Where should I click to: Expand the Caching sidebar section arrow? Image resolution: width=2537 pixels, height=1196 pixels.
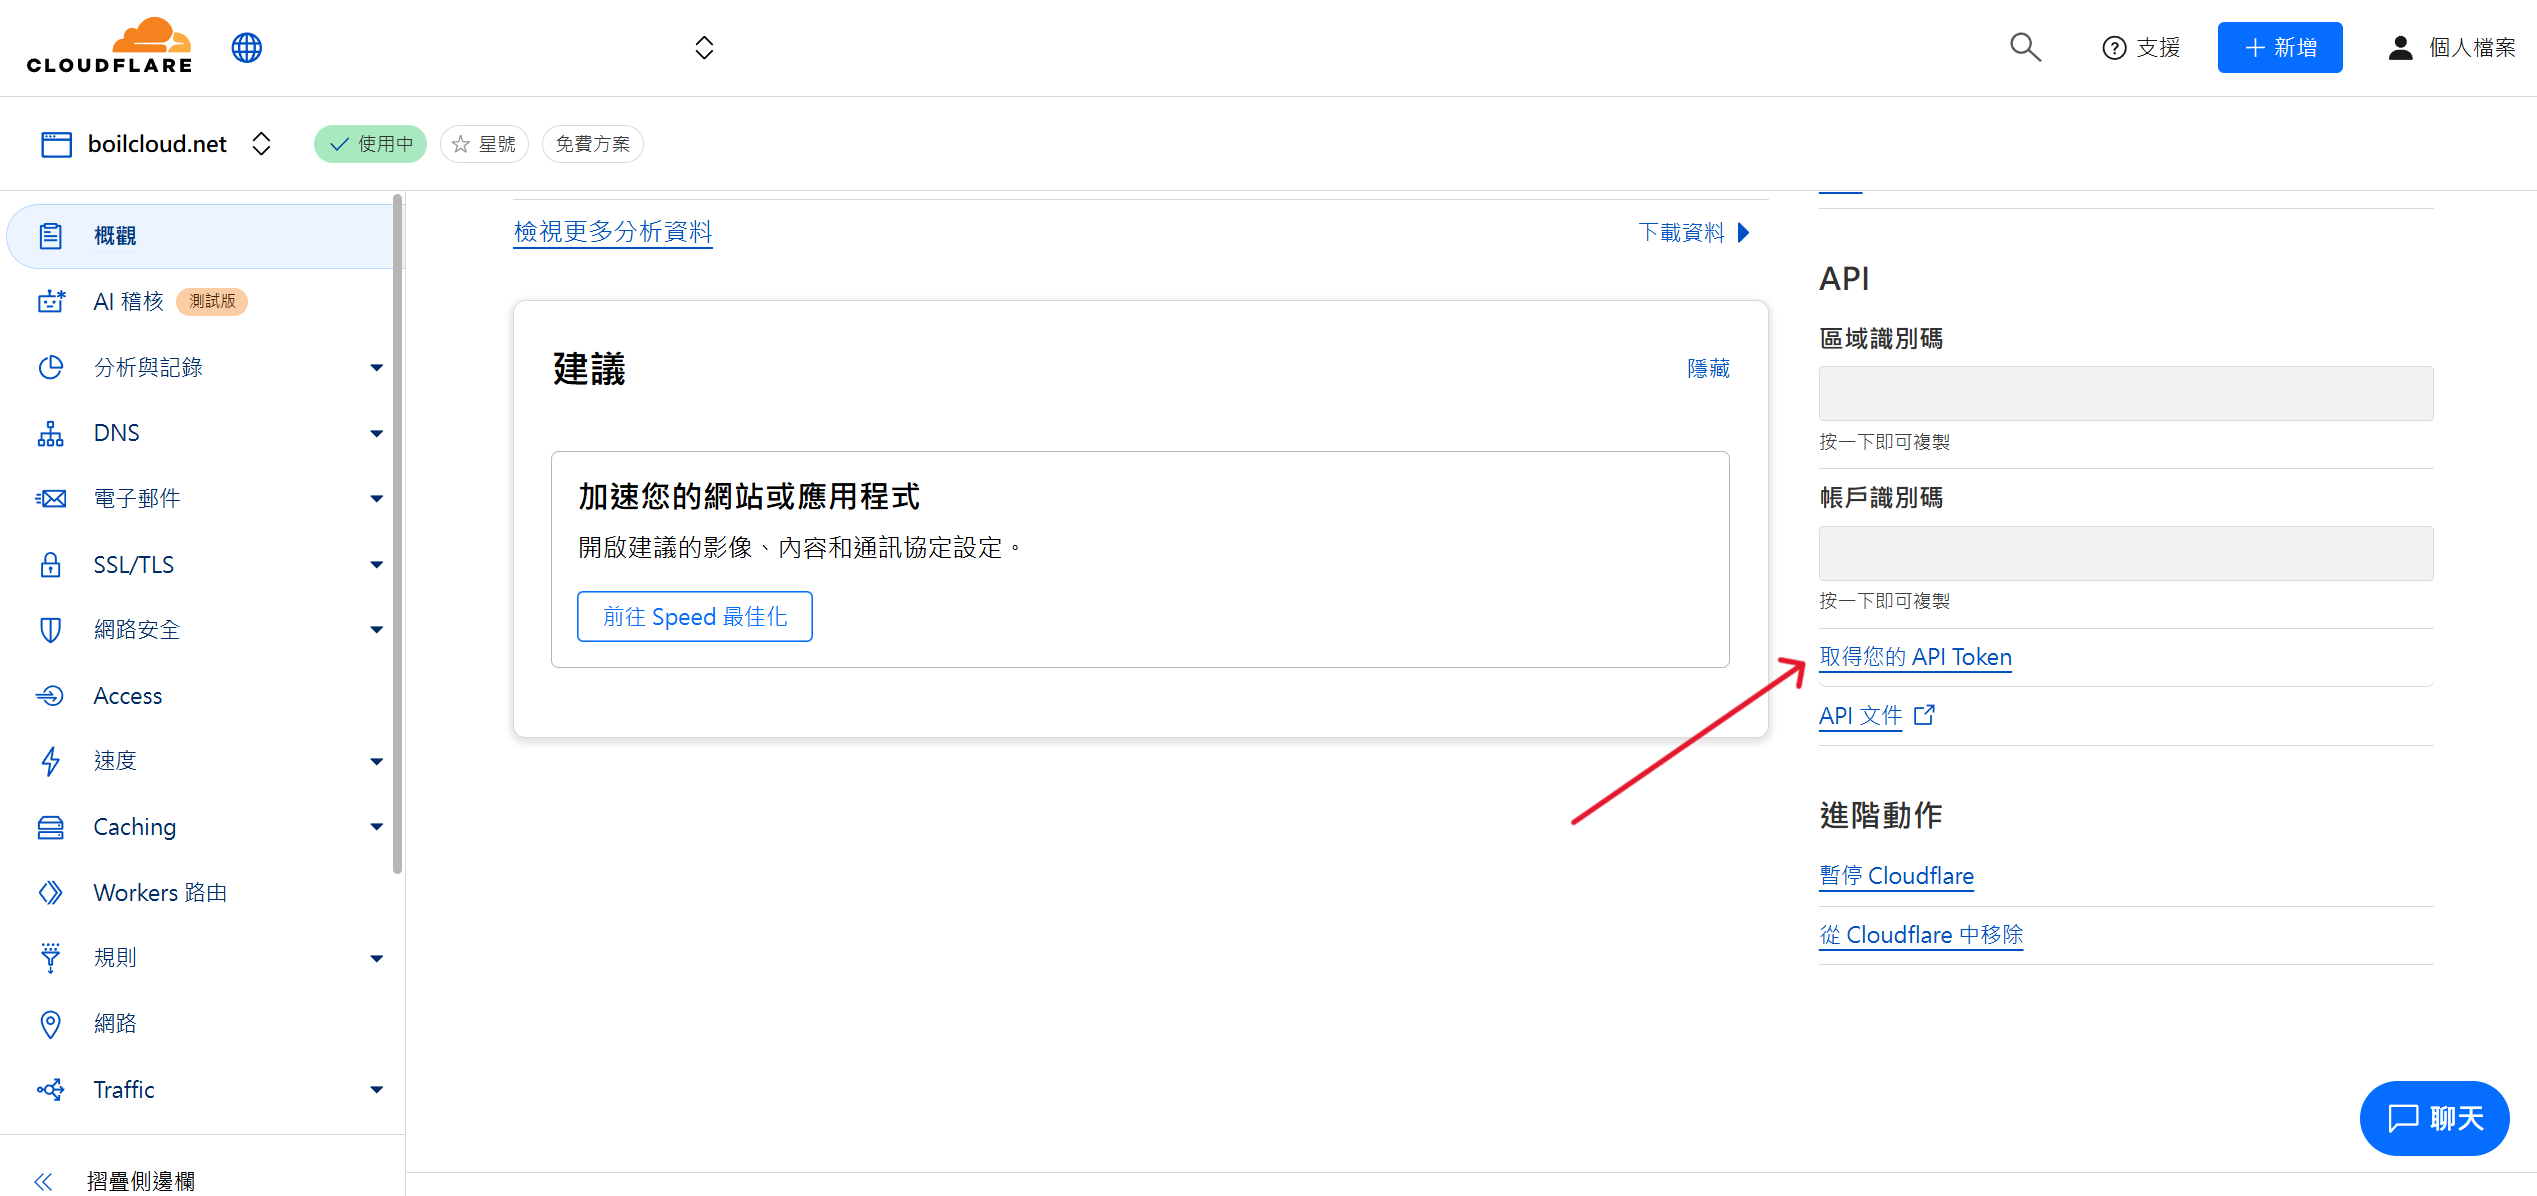pos(377,827)
